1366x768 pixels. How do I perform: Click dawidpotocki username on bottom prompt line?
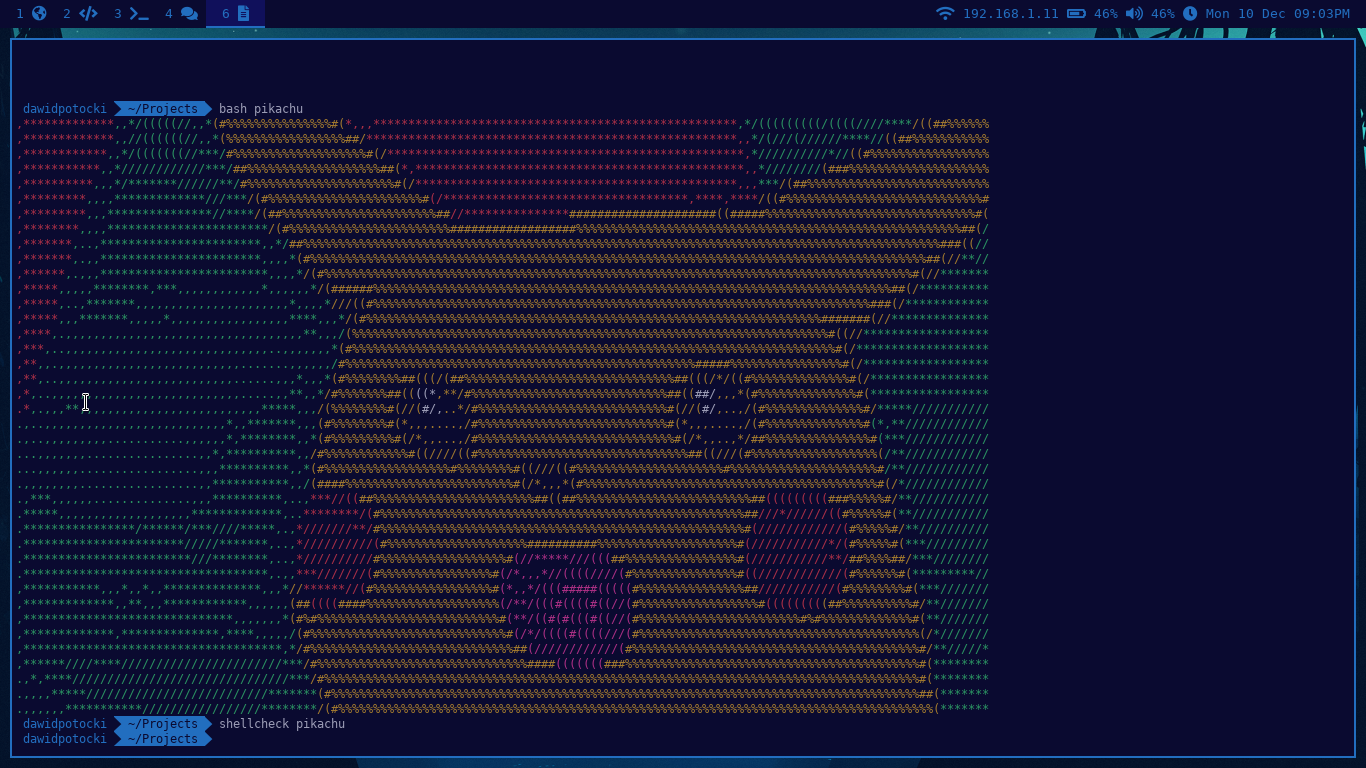(x=64, y=739)
